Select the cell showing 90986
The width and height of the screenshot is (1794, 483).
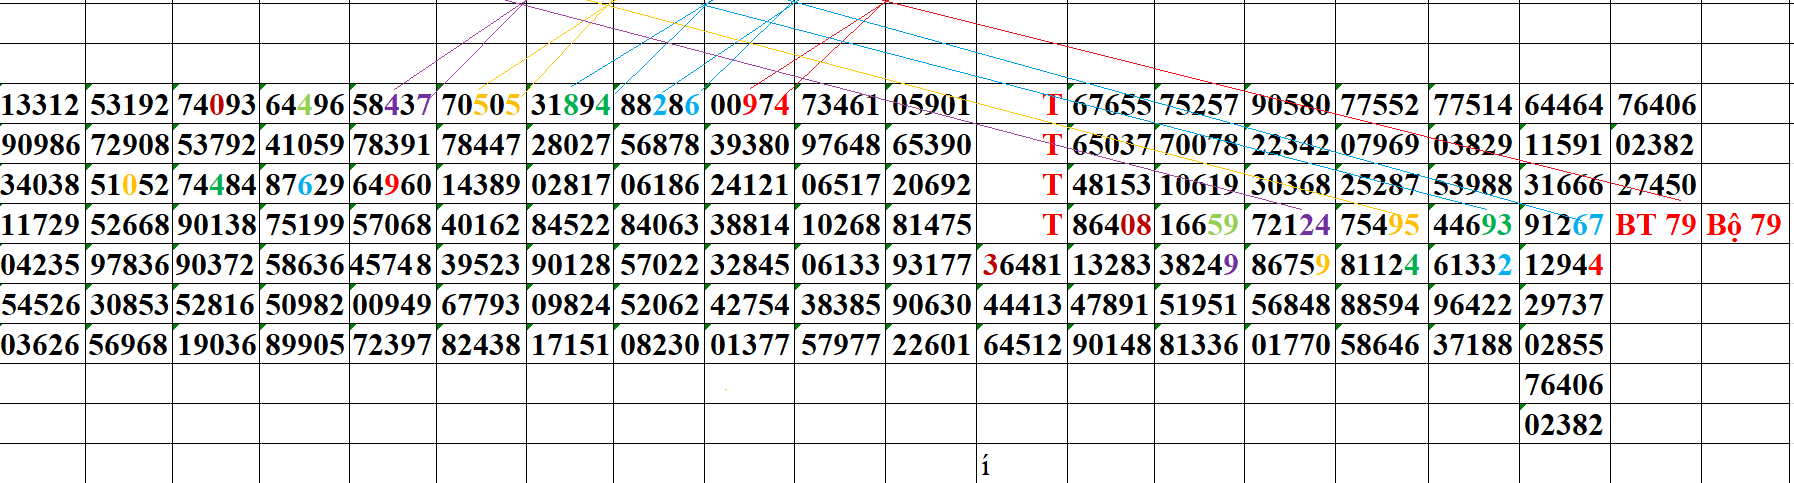coord(41,145)
